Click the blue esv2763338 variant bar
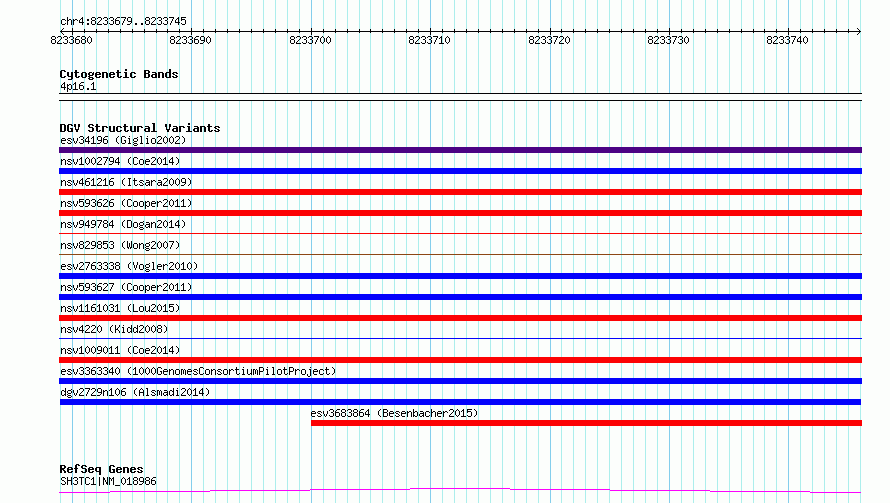 point(460,276)
